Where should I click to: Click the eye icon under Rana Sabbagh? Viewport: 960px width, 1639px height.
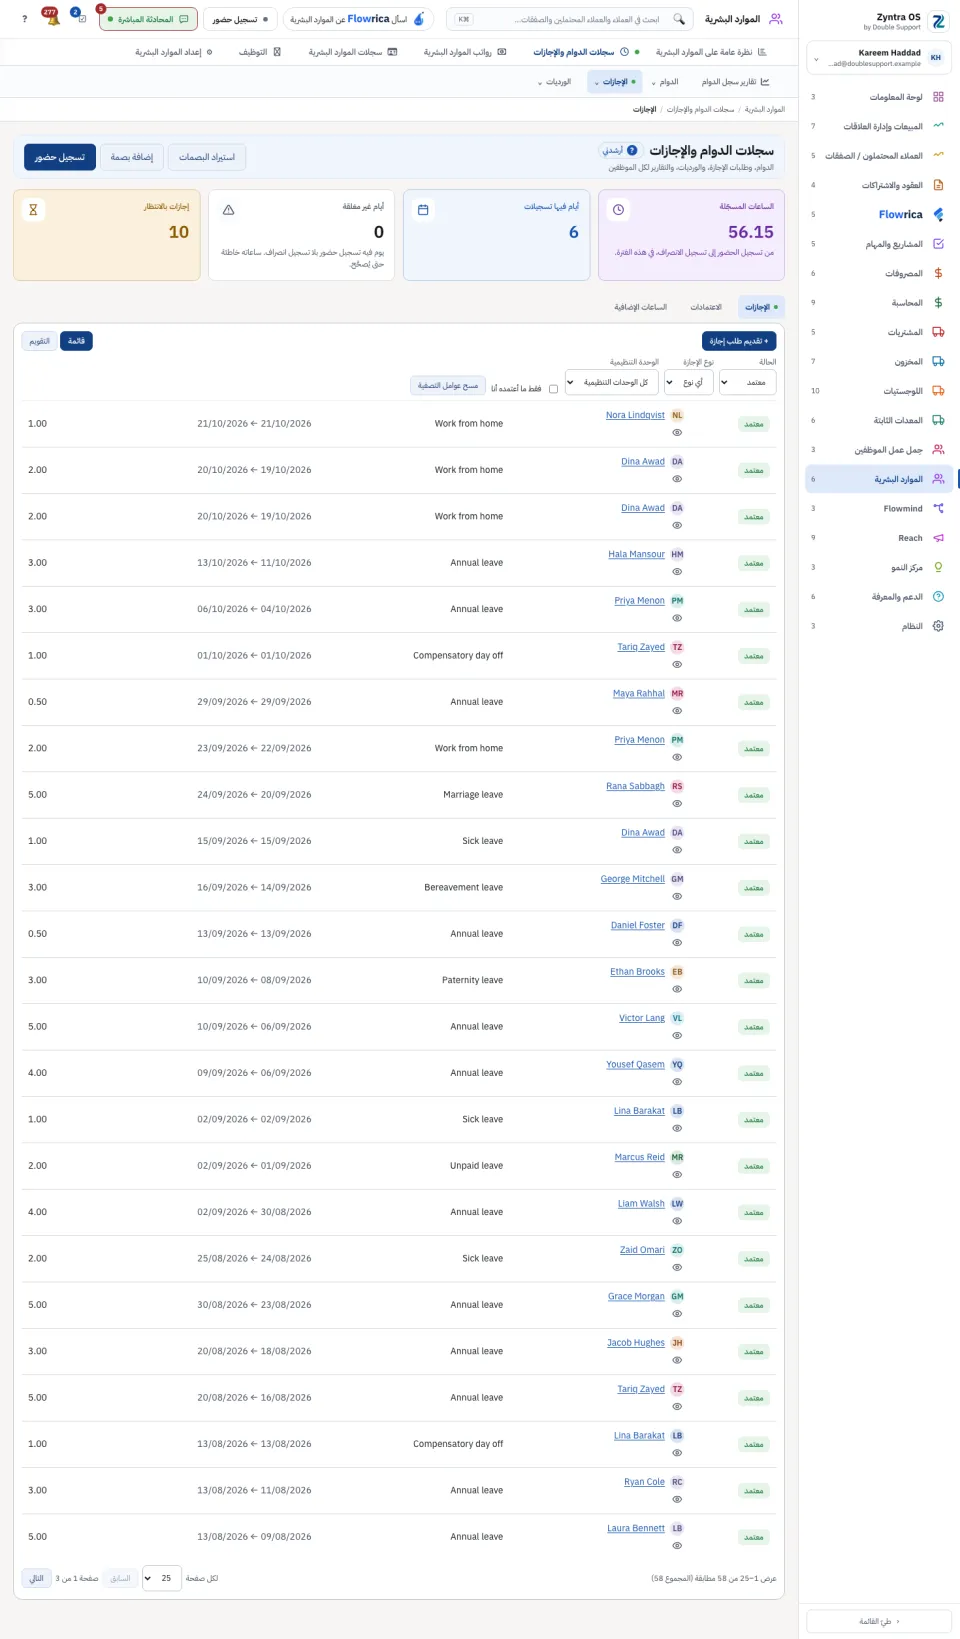coord(677,804)
